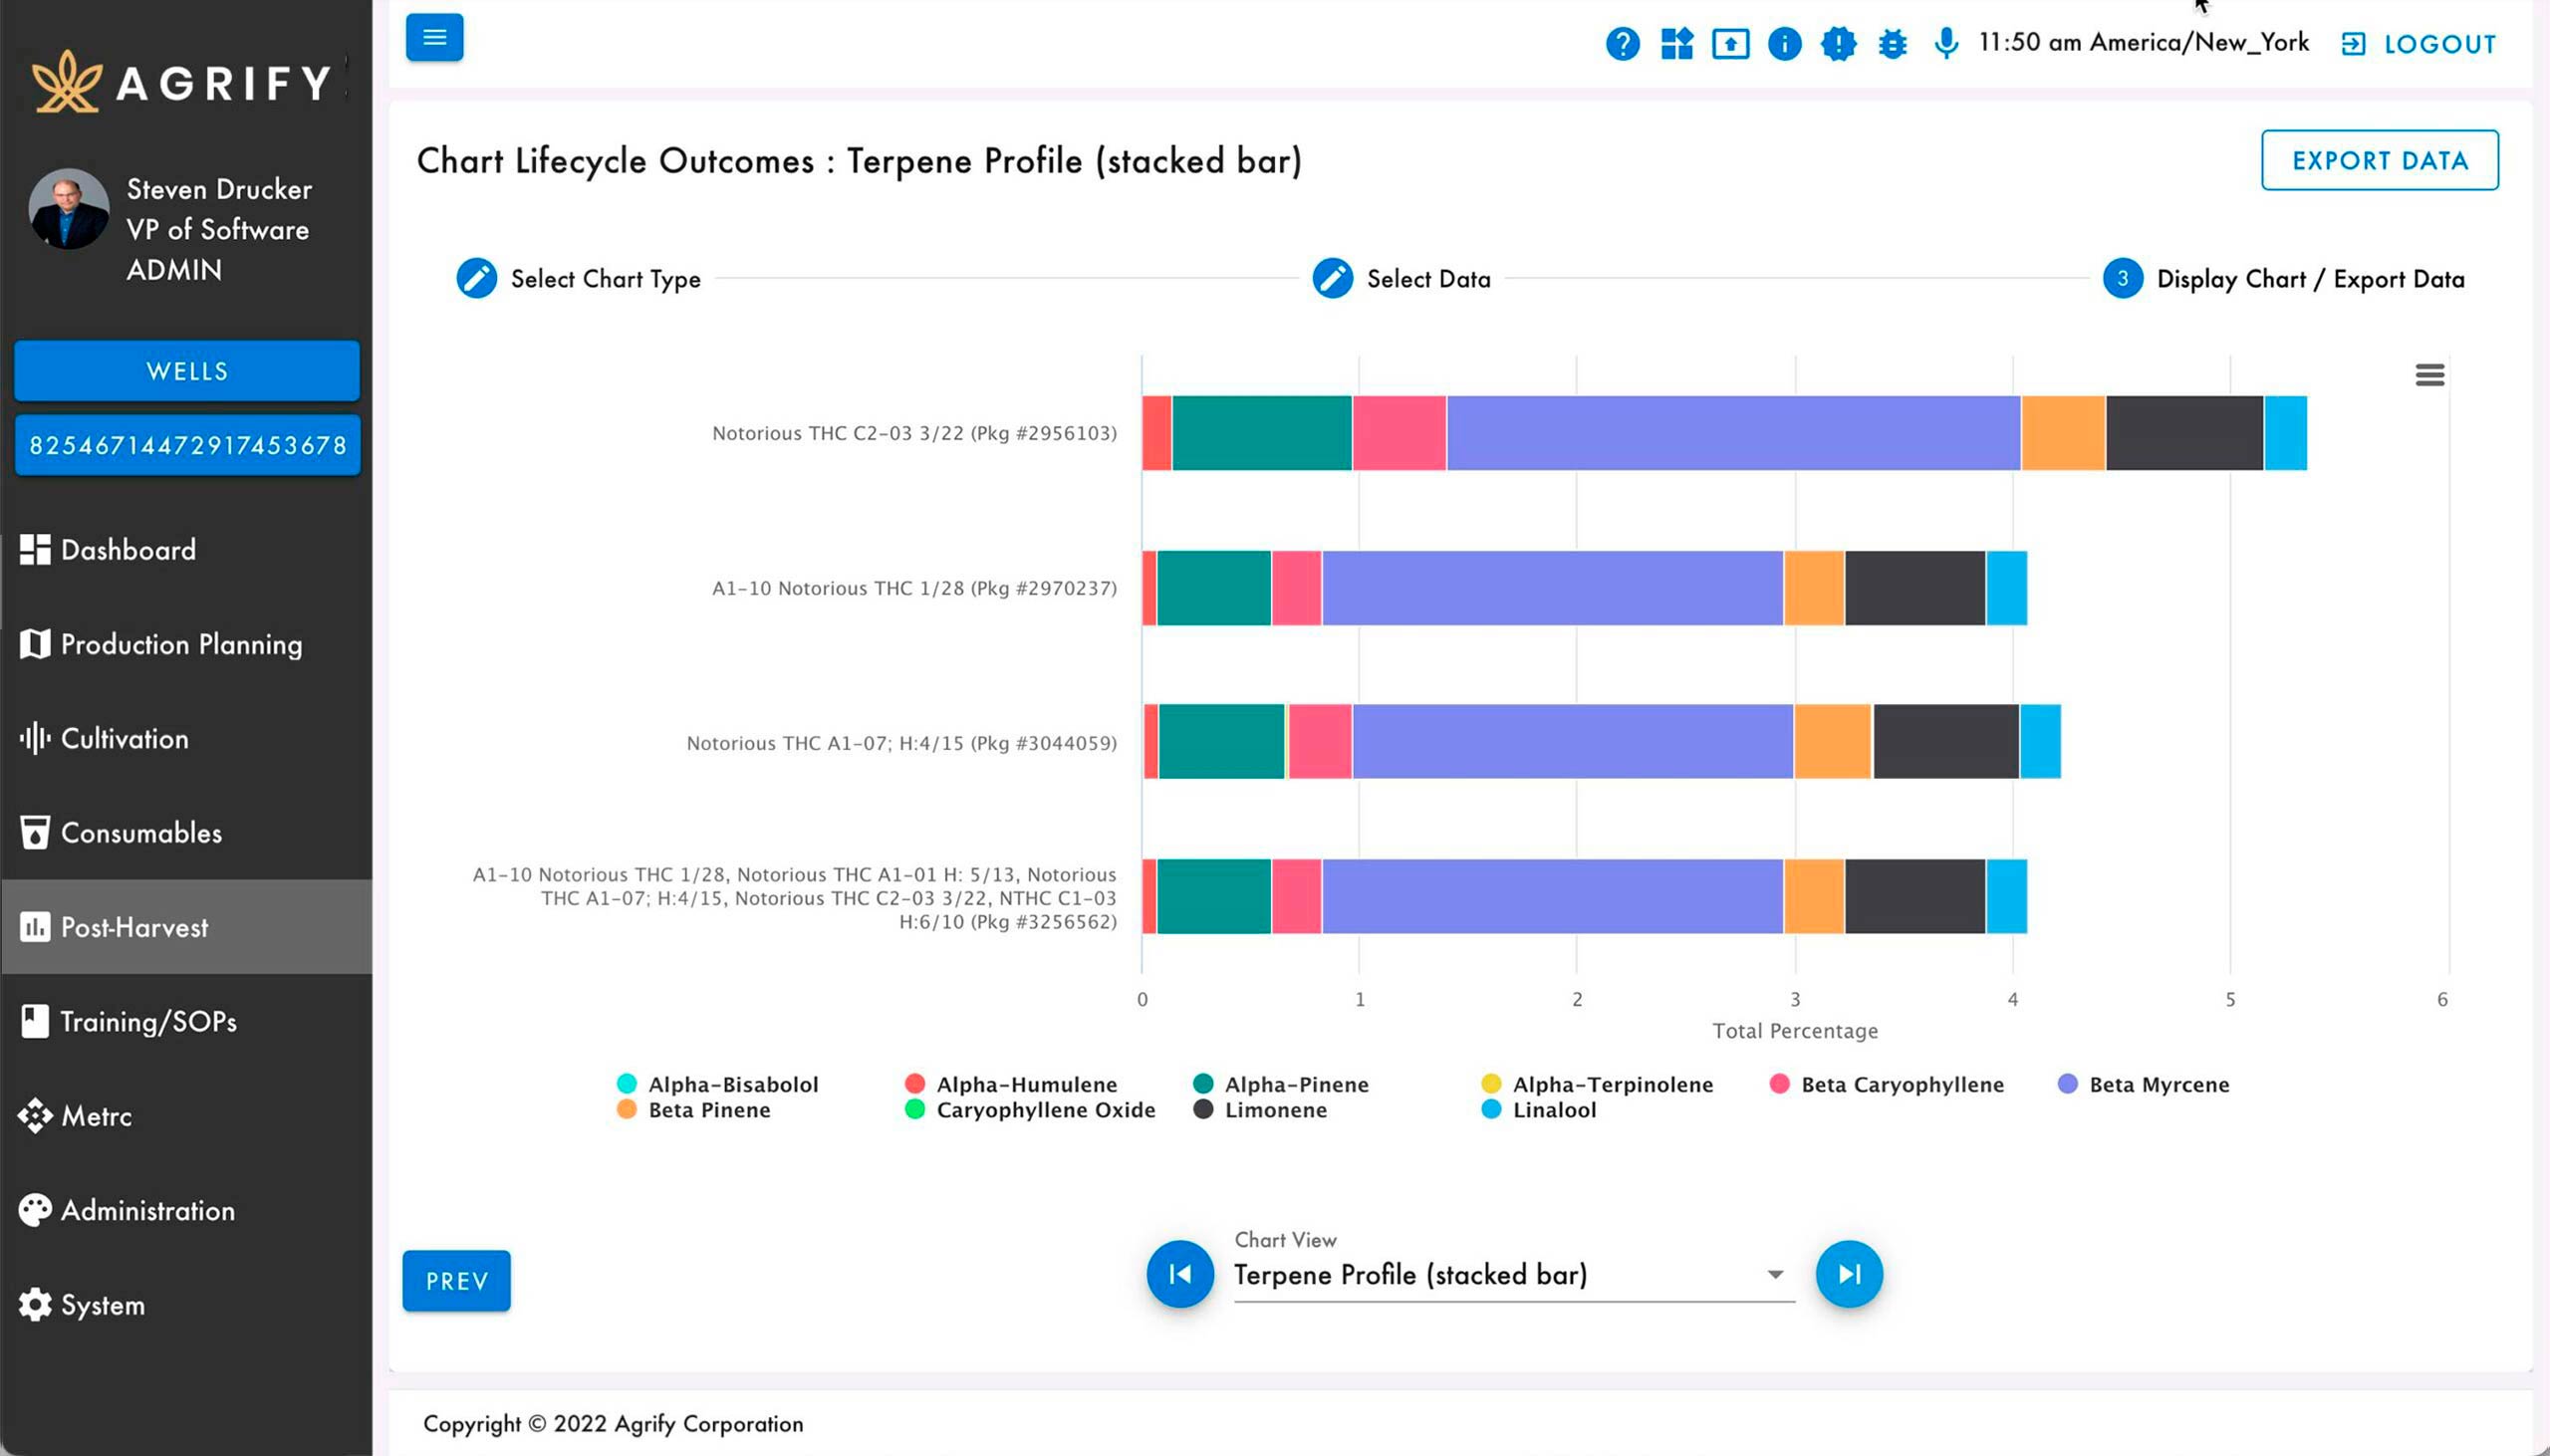Image resolution: width=2550 pixels, height=1456 pixels.
Task: Click Alpha-Pinene teal segment for Pkg #3044059
Action: (1222, 741)
